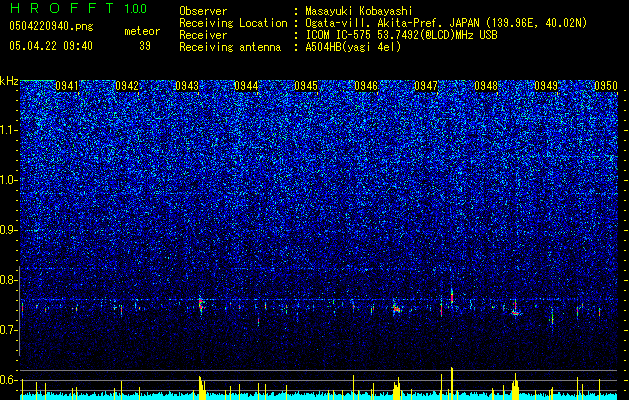
Task: Click the 0.6 kHz axis label
Action: click(x=8, y=380)
